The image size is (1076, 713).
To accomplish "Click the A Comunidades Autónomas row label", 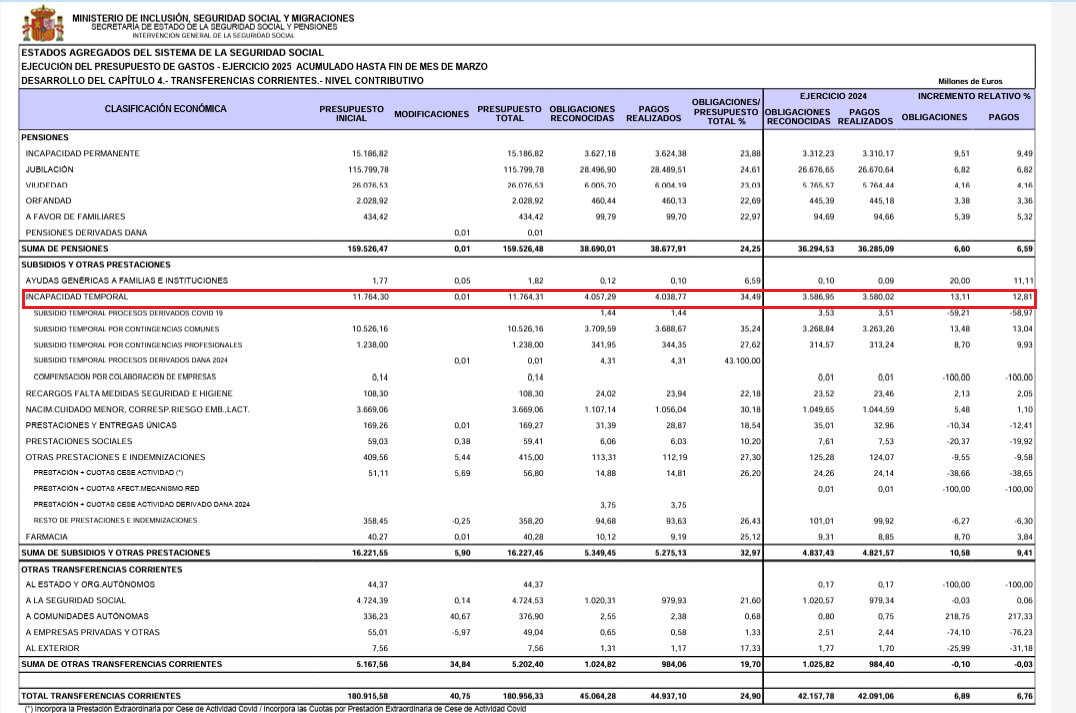I will (x=87, y=616).
